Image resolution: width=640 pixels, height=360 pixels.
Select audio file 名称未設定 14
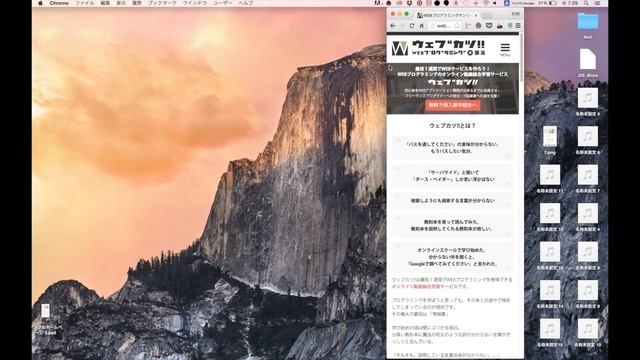coord(550,293)
